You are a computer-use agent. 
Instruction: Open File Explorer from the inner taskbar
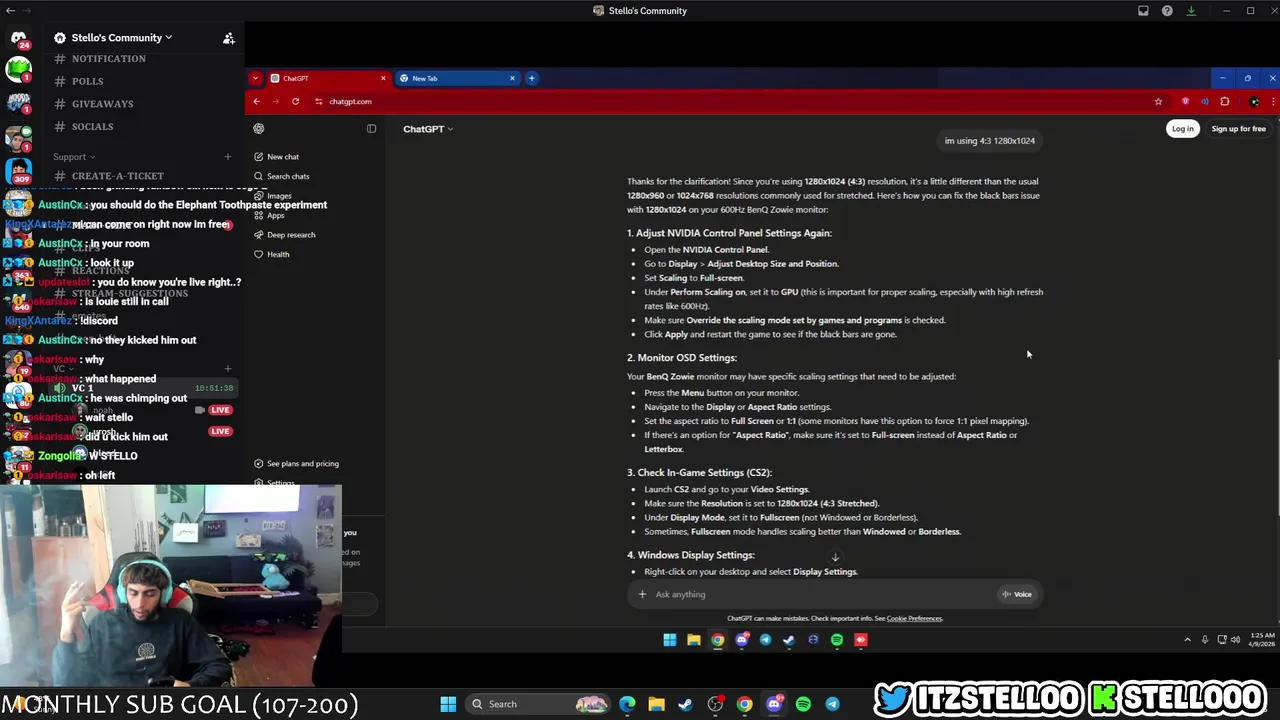pos(693,640)
